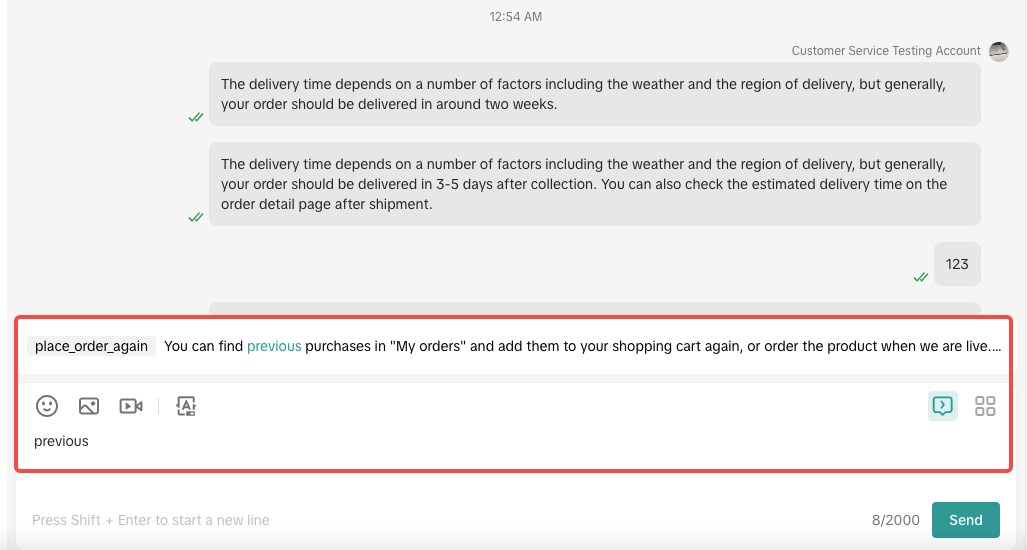
Task: Toggle the highlighted quick reply icon
Action: (942, 405)
